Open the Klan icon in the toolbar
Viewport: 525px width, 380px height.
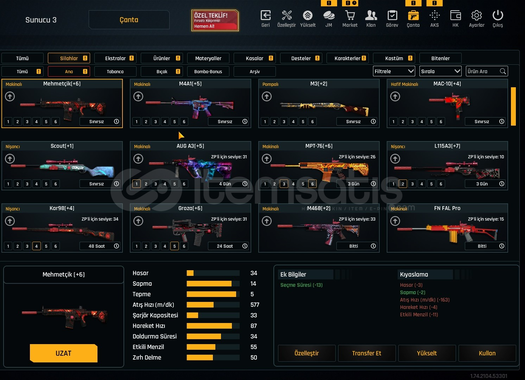click(x=371, y=15)
